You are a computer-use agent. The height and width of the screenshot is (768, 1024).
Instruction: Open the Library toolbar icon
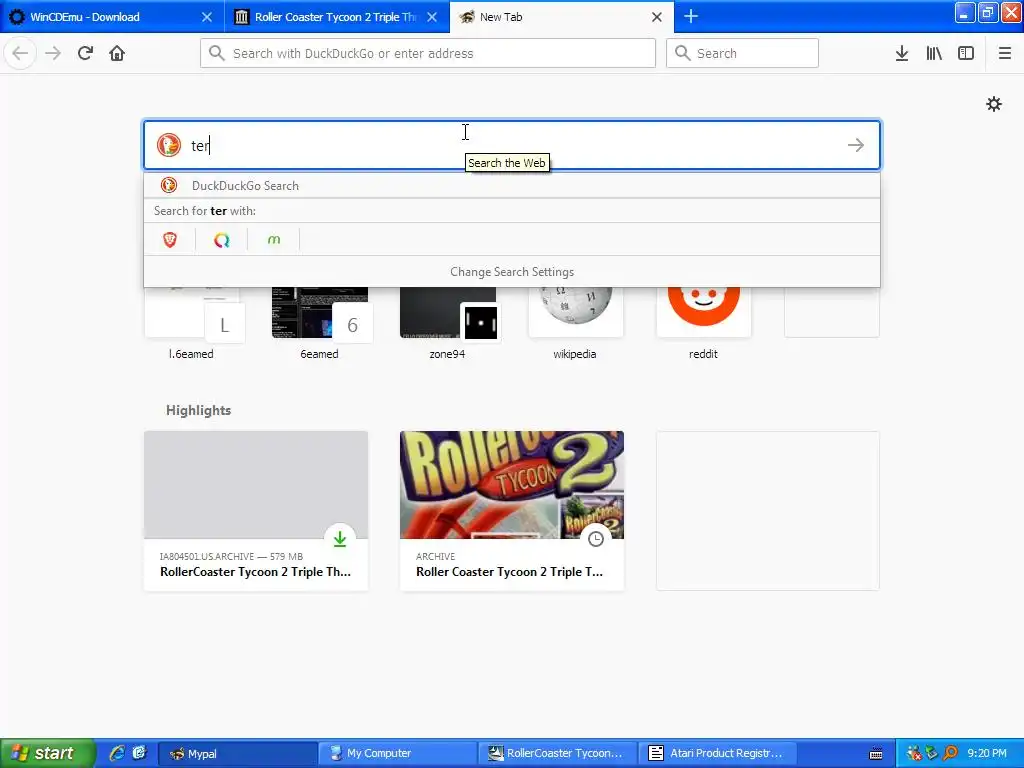tap(934, 53)
